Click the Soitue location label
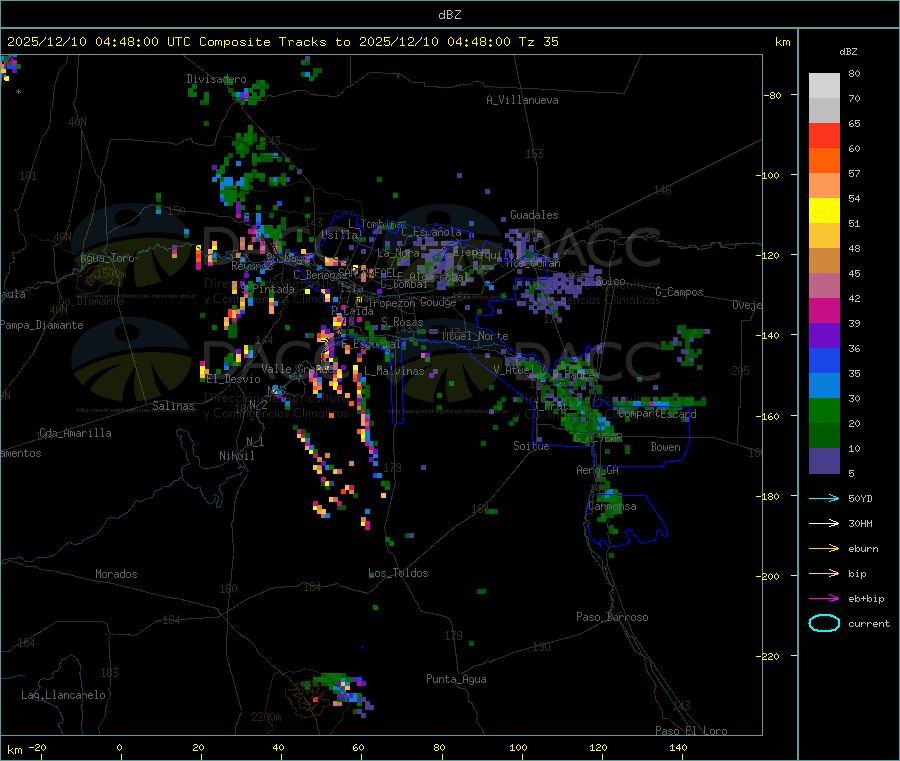The height and width of the screenshot is (761, 900). [531, 446]
